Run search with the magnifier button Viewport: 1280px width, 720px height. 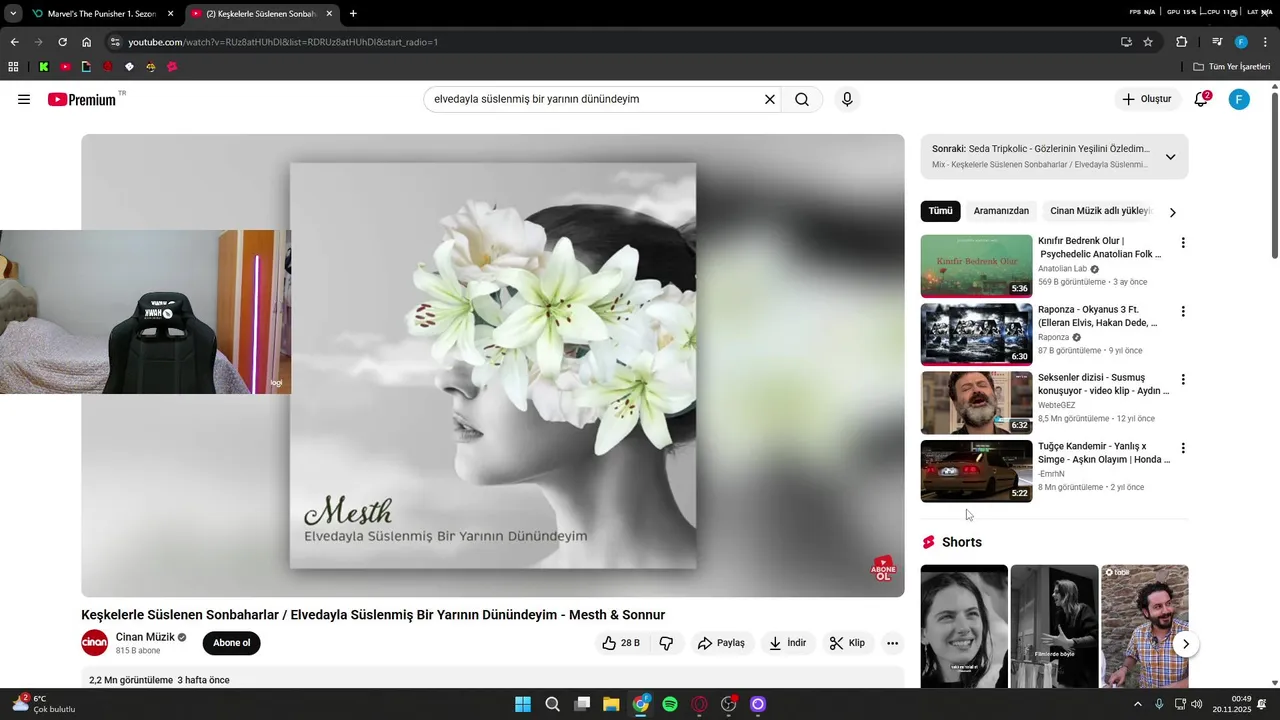coord(802,99)
